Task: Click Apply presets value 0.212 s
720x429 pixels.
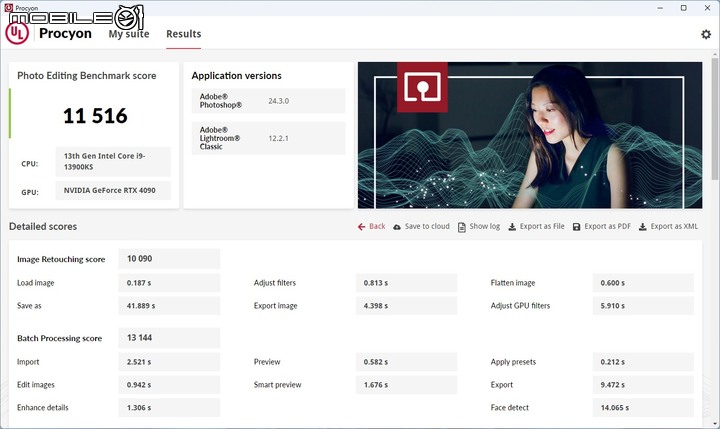Action: click(x=643, y=362)
